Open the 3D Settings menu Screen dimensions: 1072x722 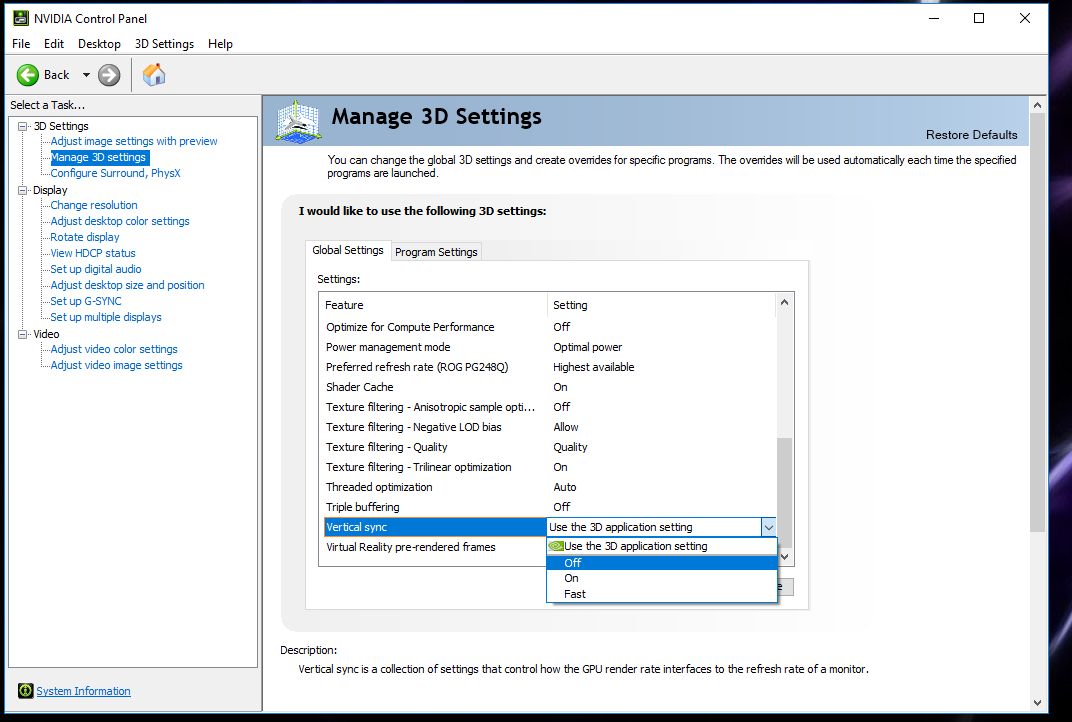pyautogui.click(x=164, y=44)
